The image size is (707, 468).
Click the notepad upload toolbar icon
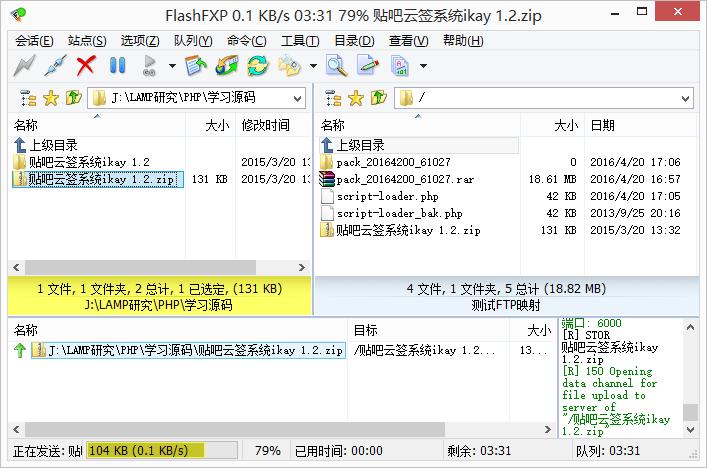click(196, 66)
